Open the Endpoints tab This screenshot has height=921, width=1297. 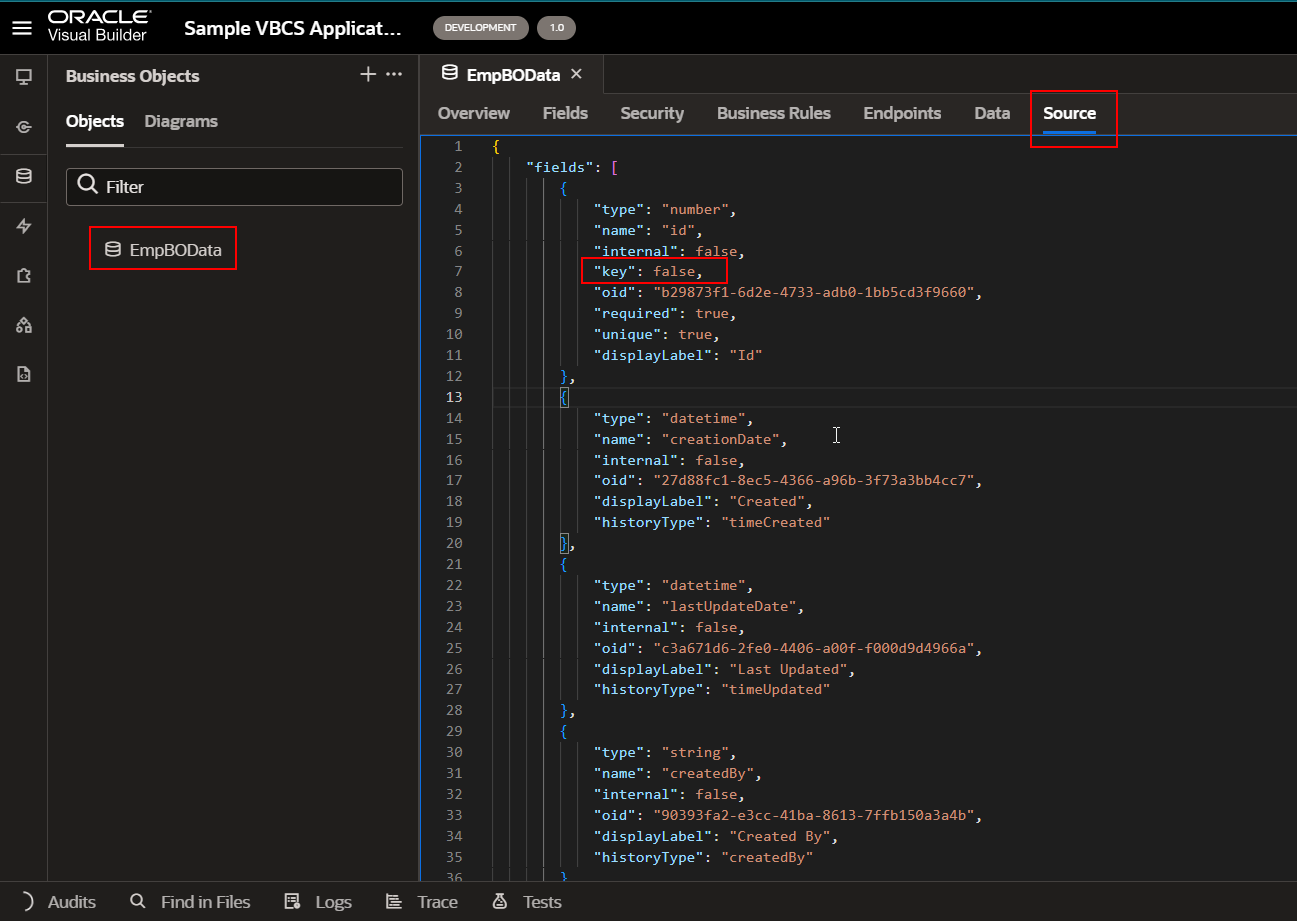coord(902,113)
